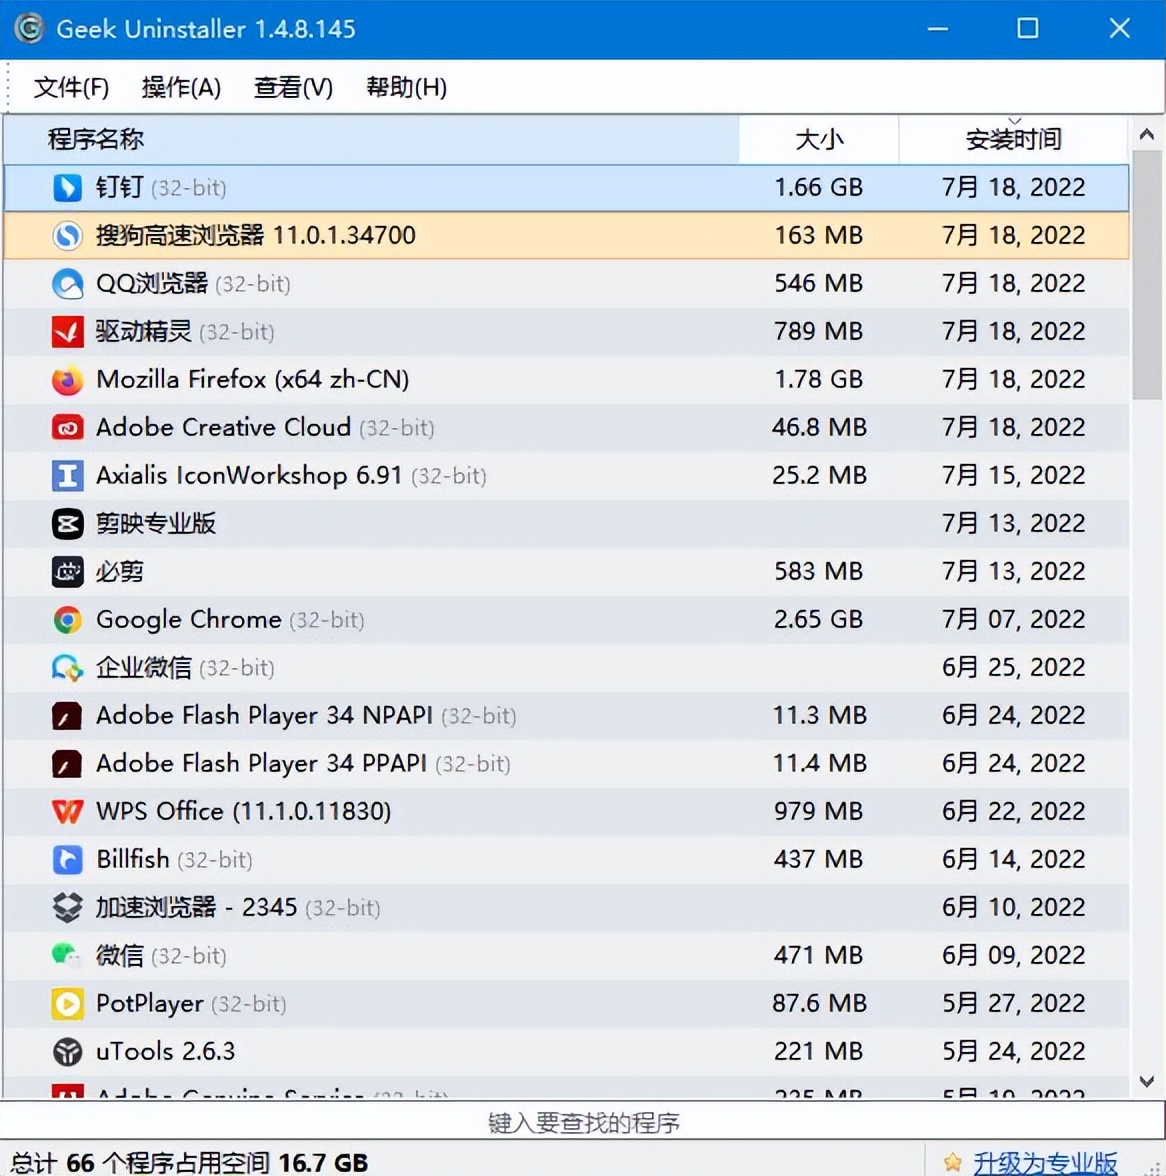Click the 键入要查找的程序 search field
This screenshot has height=1176, width=1166.
tap(583, 1123)
